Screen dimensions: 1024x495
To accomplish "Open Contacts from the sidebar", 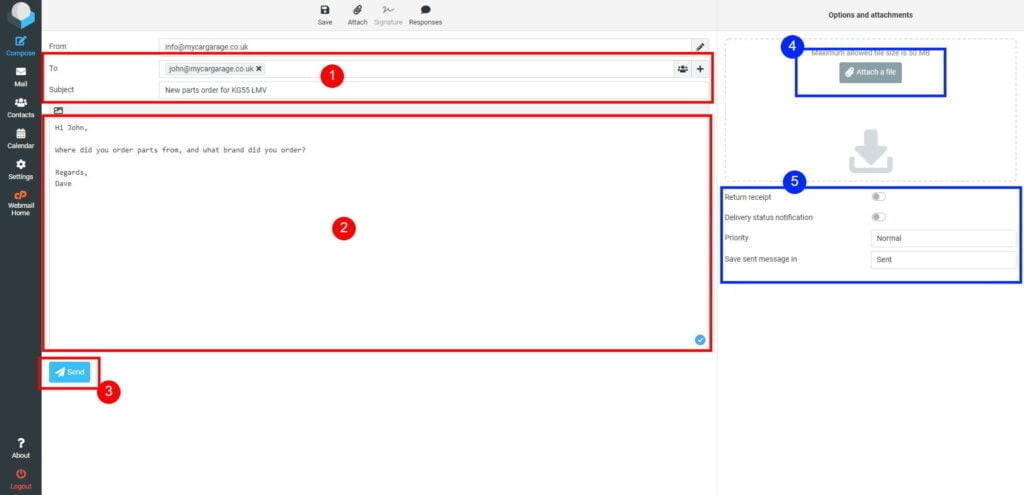I will pyautogui.click(x=20, y=107).
